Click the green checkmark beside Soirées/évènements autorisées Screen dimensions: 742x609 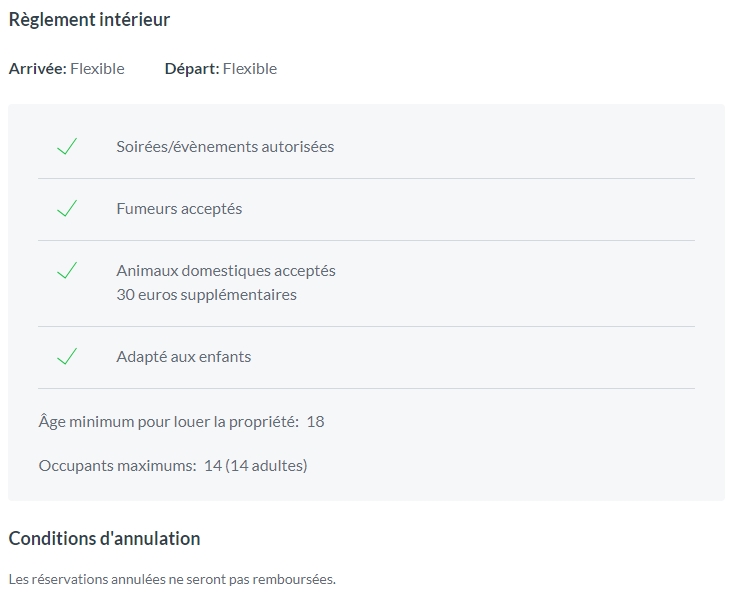click(67, 146)
